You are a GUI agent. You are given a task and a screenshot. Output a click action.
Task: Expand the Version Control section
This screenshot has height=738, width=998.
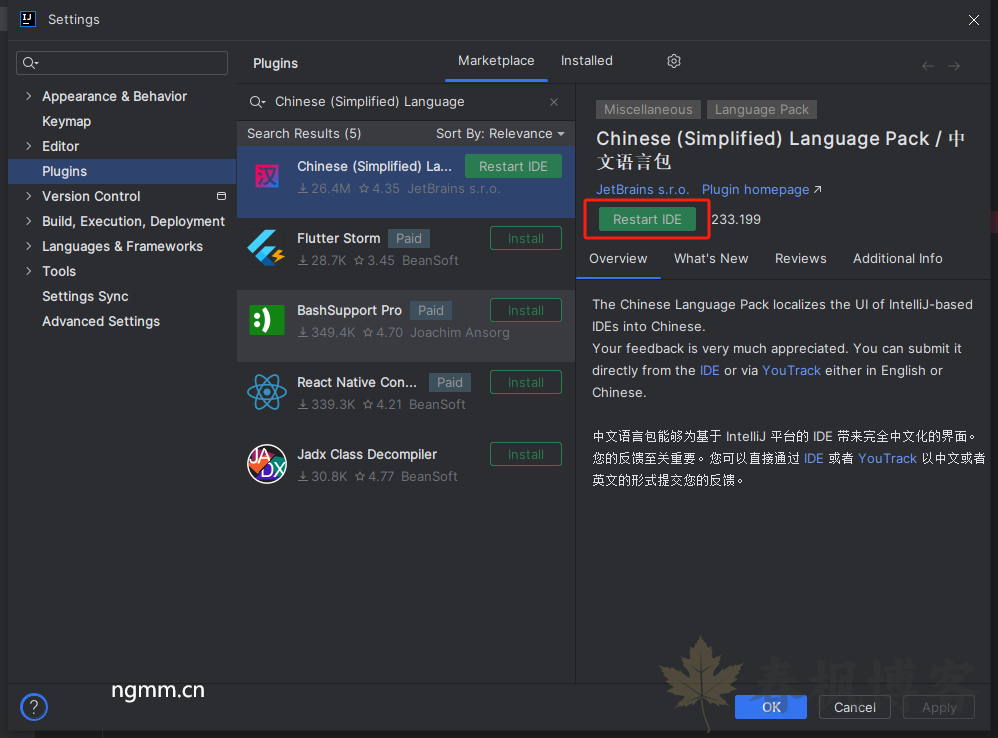click(x=28, y=196)
